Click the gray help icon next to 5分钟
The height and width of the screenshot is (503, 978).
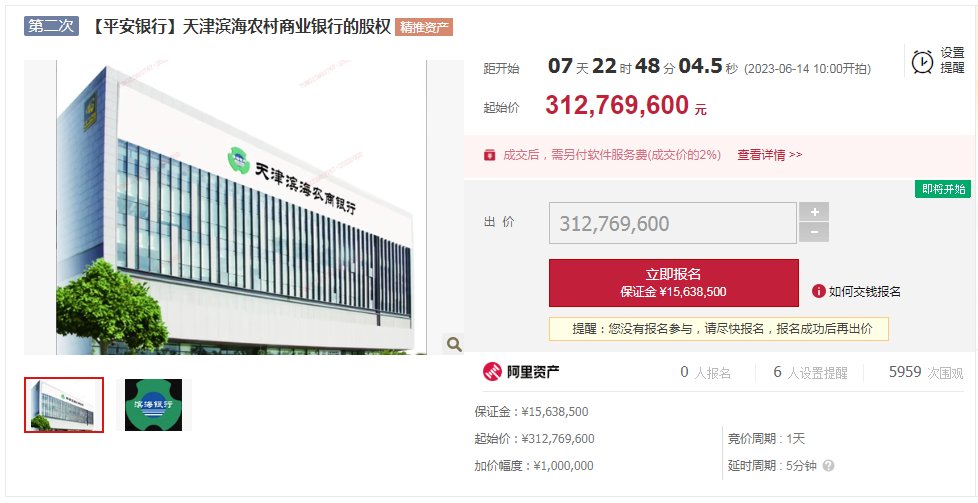828,466
